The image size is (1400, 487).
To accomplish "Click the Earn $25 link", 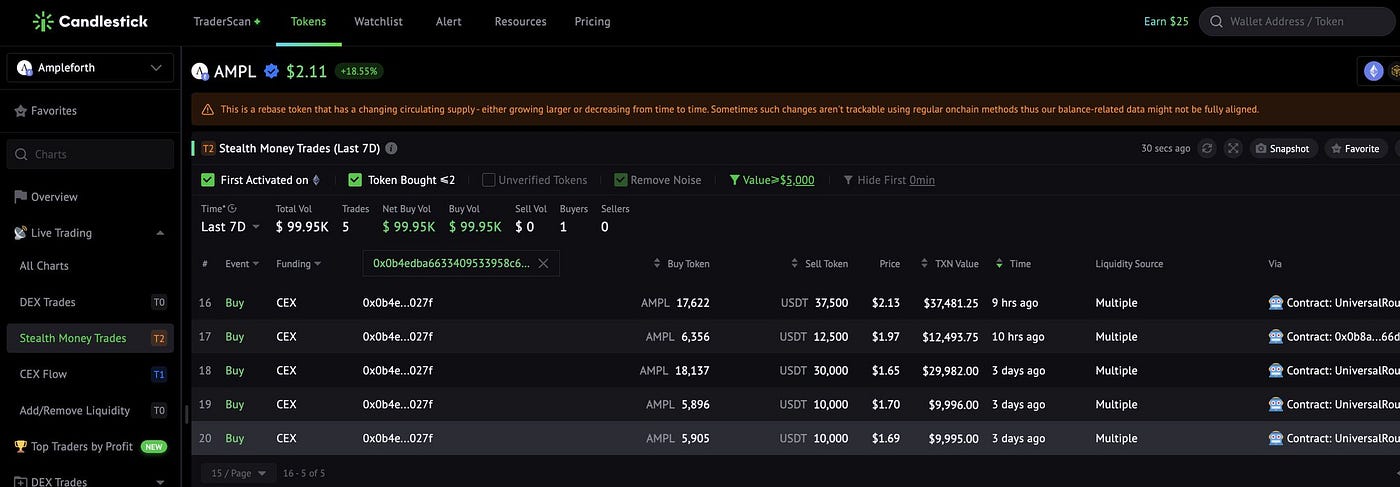I will coord(1166,21).
